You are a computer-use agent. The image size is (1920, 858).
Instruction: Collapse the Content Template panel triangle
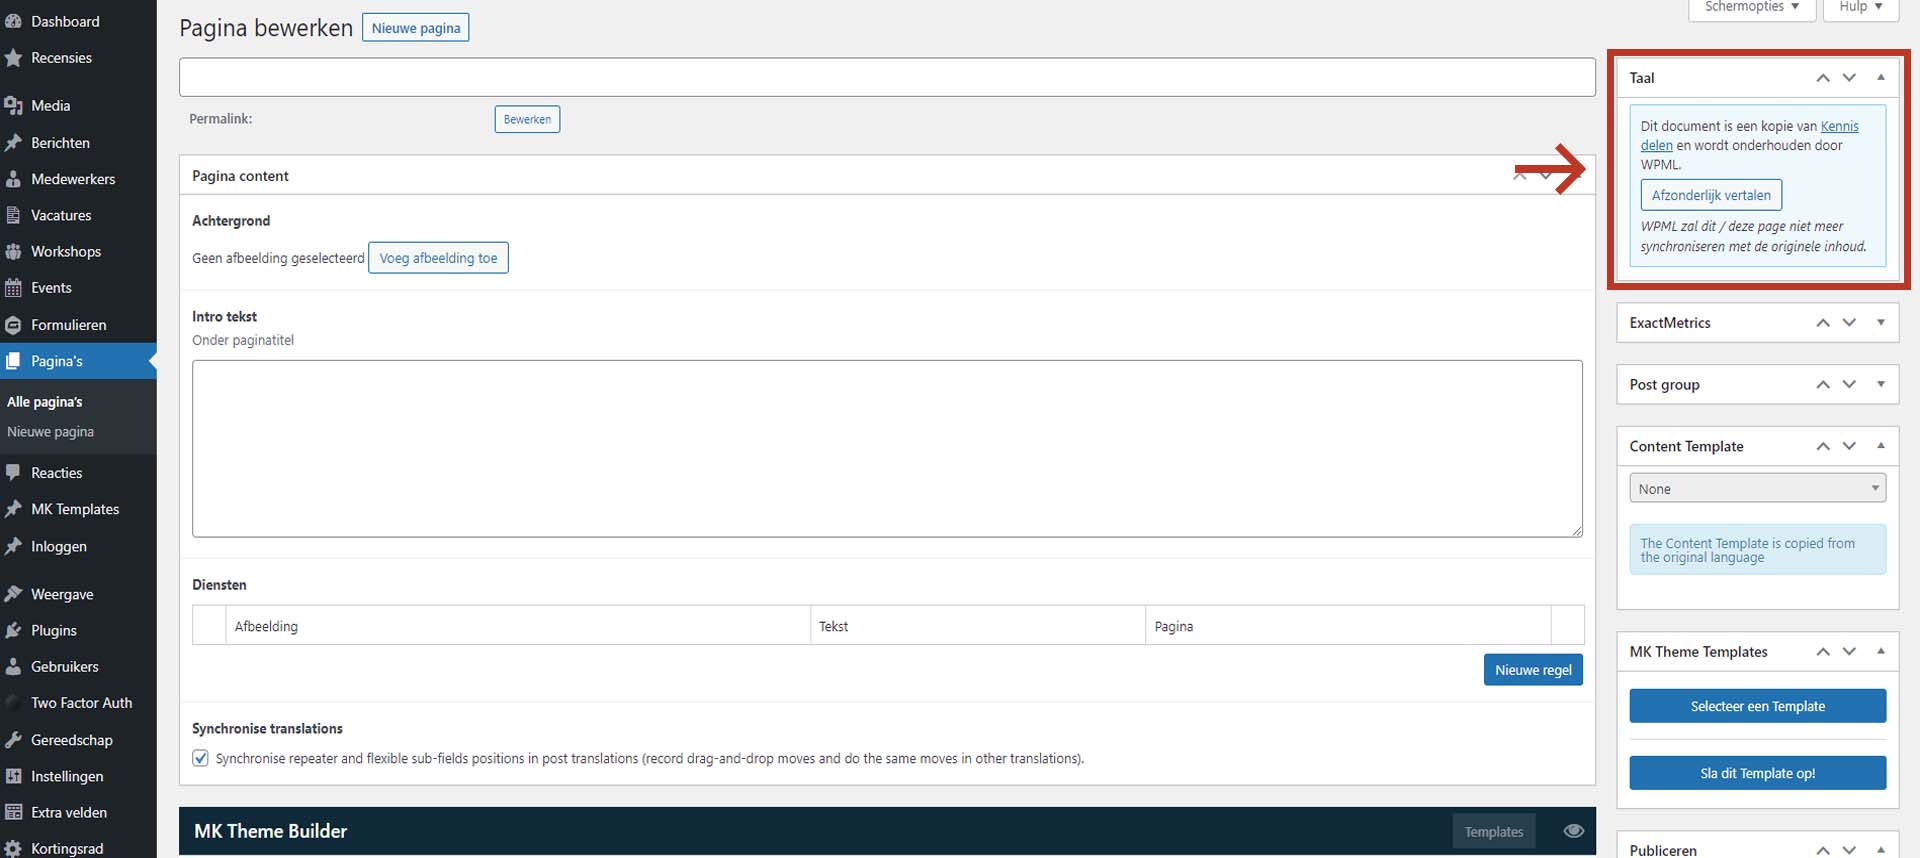(x=1881, y=446)
